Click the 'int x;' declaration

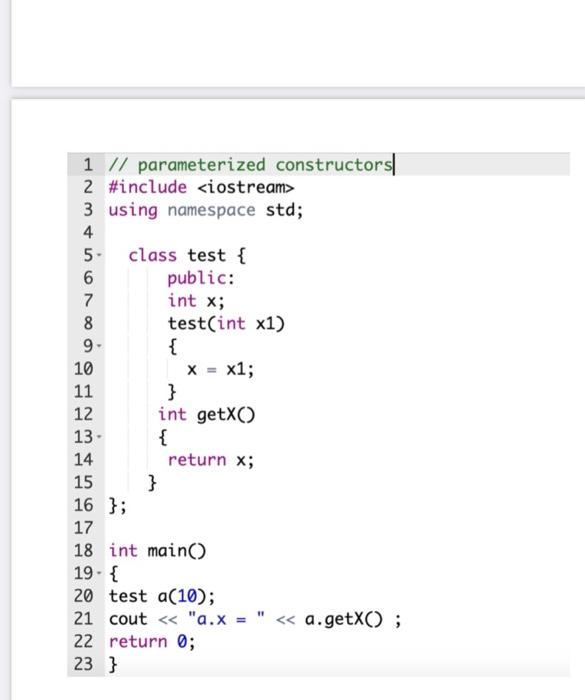click(x=196, y=301)
